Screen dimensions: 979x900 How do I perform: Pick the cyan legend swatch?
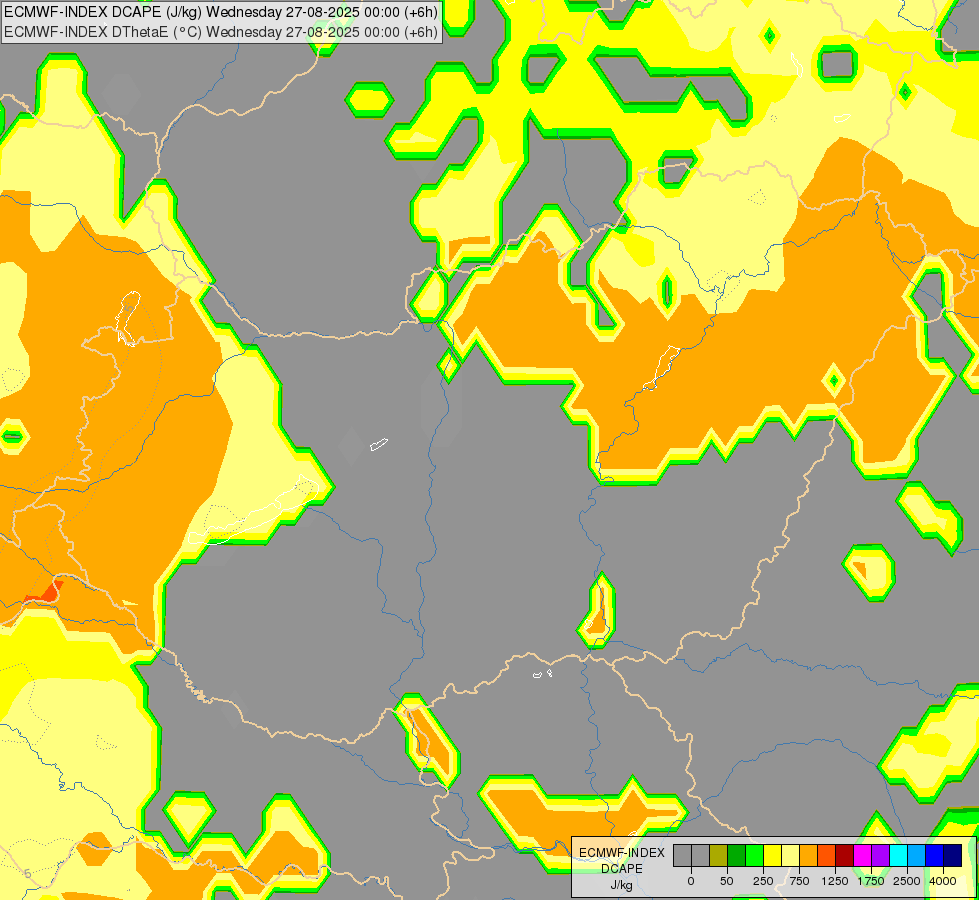point(898,856)
